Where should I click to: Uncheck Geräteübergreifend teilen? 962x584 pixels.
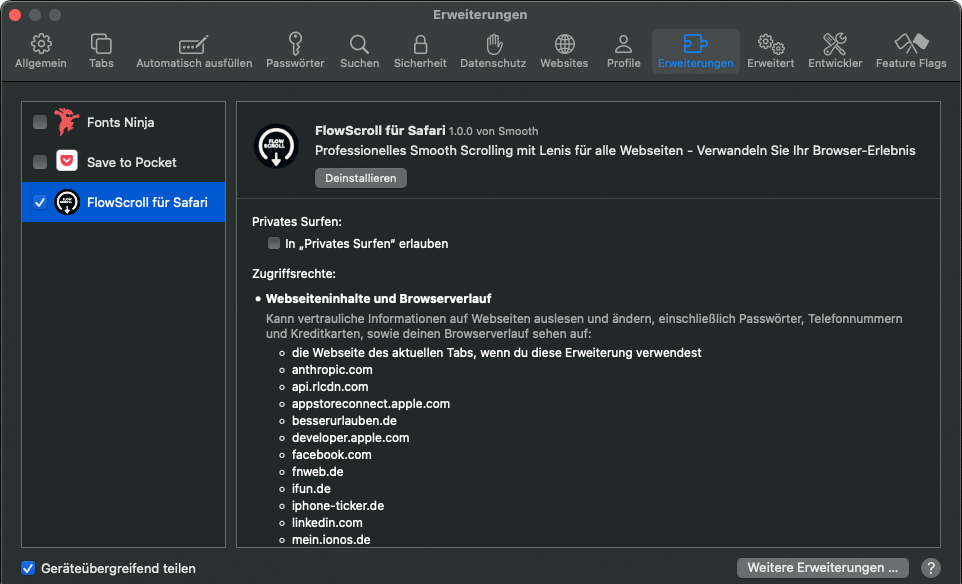click(28, 568)
